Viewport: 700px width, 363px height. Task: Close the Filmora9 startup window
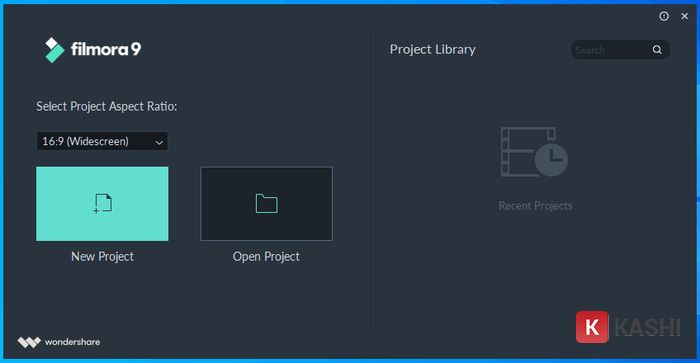pyautogui.click(x=684, y=16)
